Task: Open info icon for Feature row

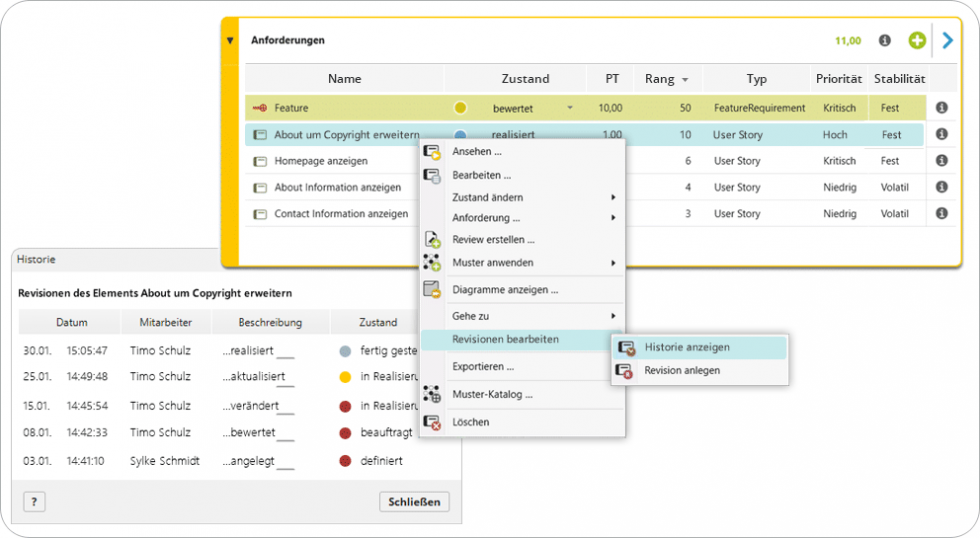Action: (x=941, y=107)
